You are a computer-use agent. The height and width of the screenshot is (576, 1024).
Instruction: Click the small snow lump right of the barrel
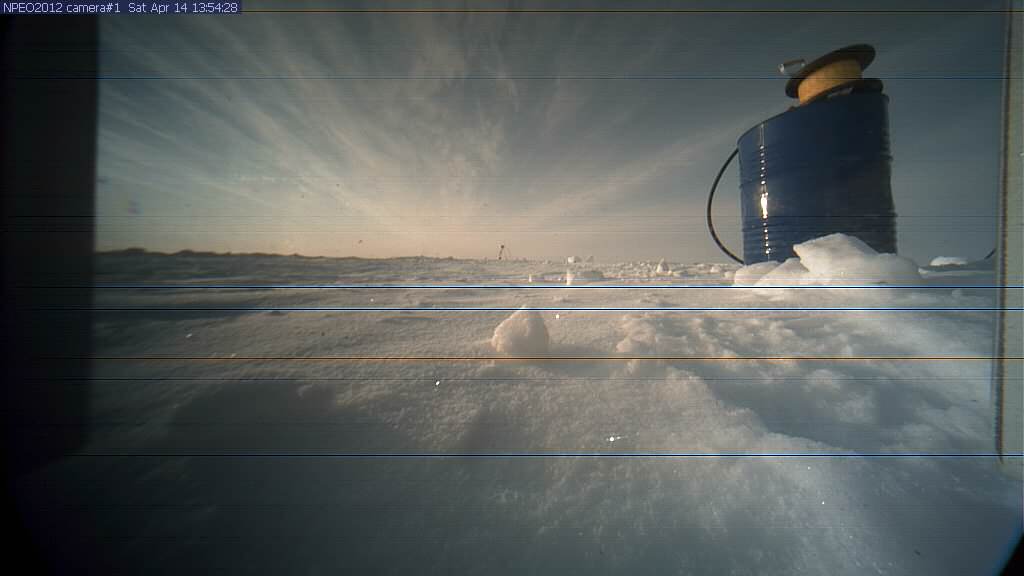click(947, 261)
